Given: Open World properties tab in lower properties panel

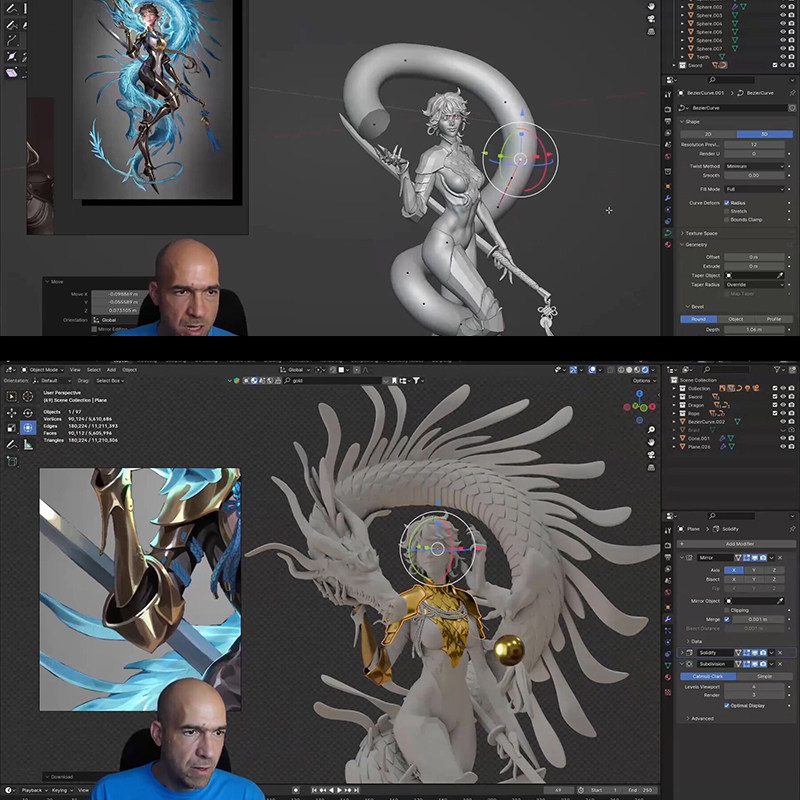Looking at the screenshot, I should (668, 592).
